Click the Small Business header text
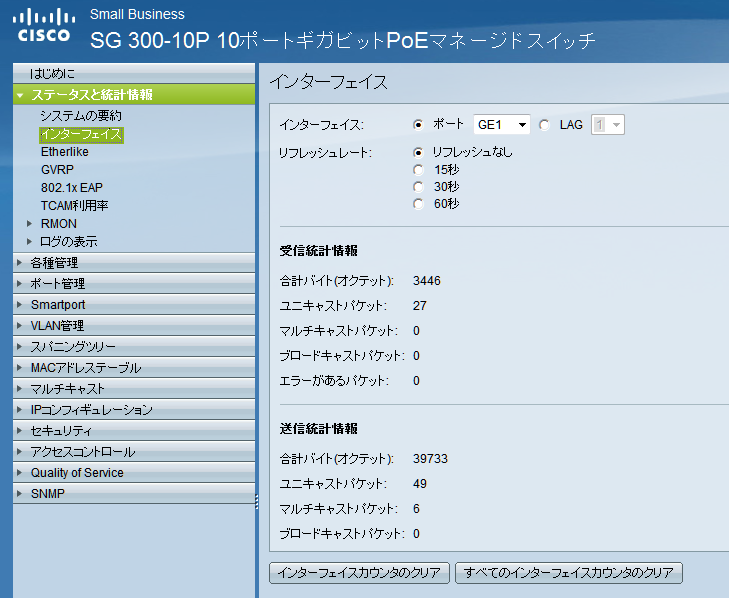Screen dimensions: 731x598 click(137, 14)
